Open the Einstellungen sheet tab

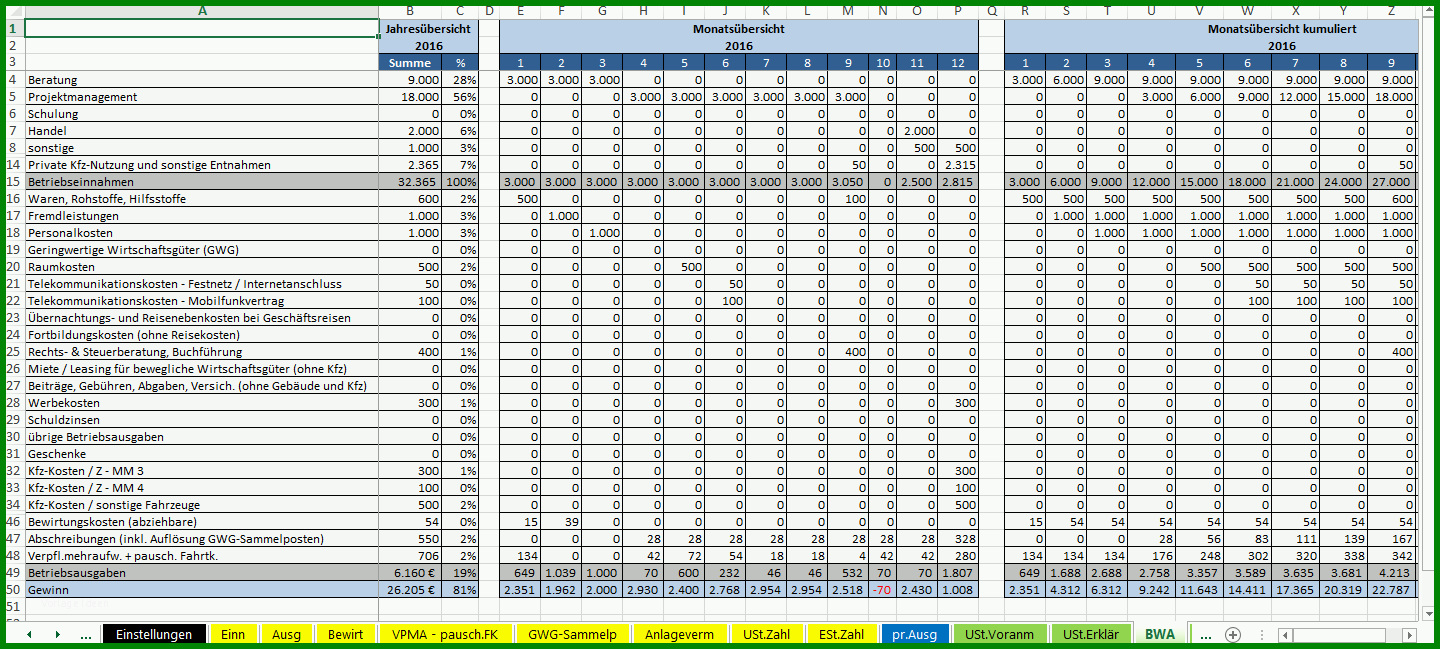154,634
